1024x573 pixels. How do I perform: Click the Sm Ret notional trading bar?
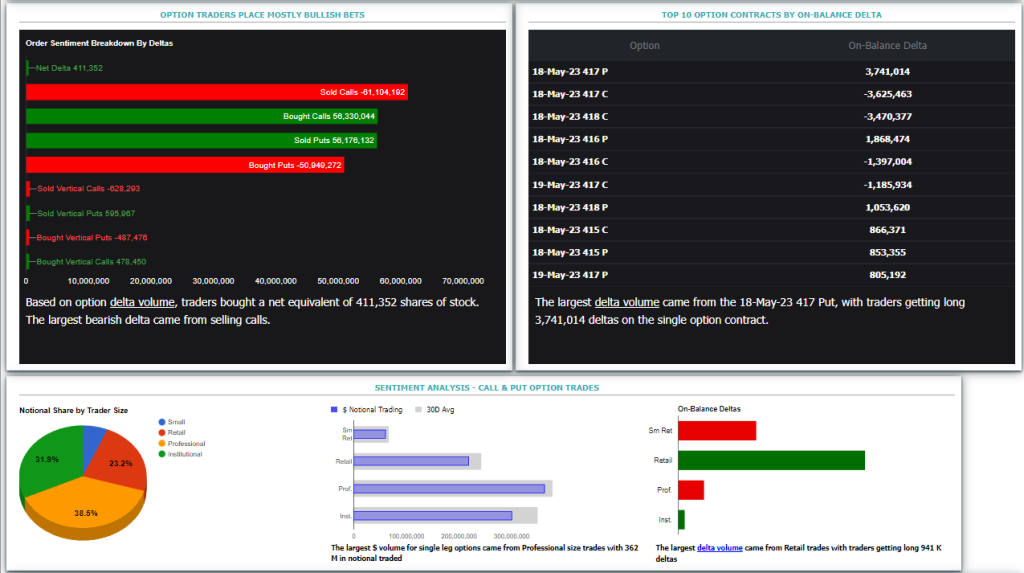pos(370,434)
